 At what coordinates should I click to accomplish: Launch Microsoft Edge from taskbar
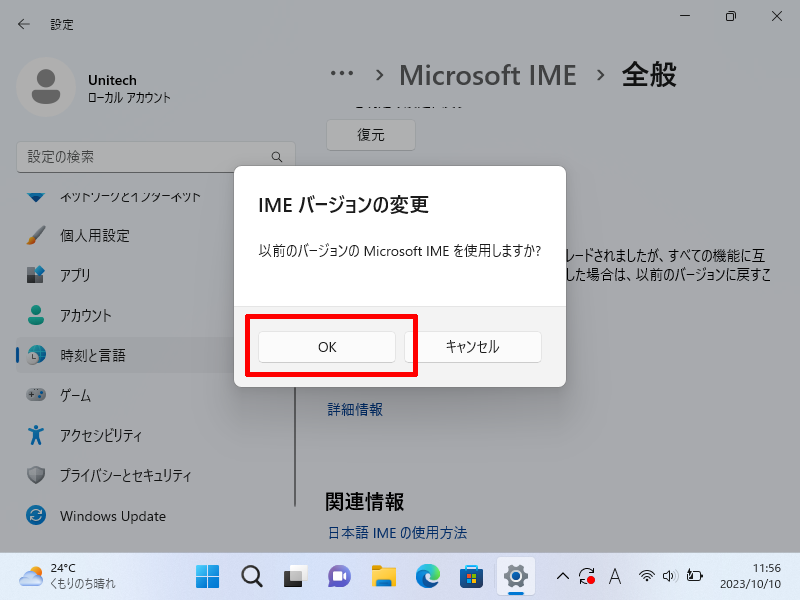click(428, 577)
